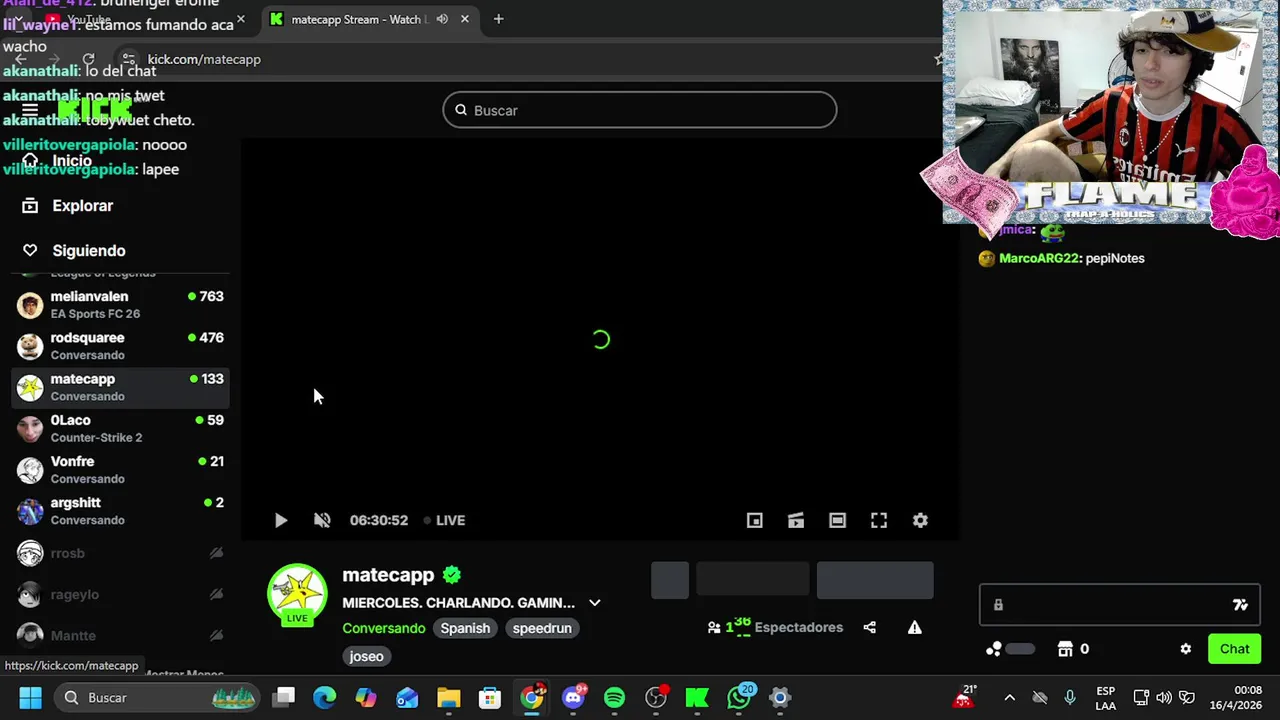Open WhatsApp from the taskbar

pos(739,697)
